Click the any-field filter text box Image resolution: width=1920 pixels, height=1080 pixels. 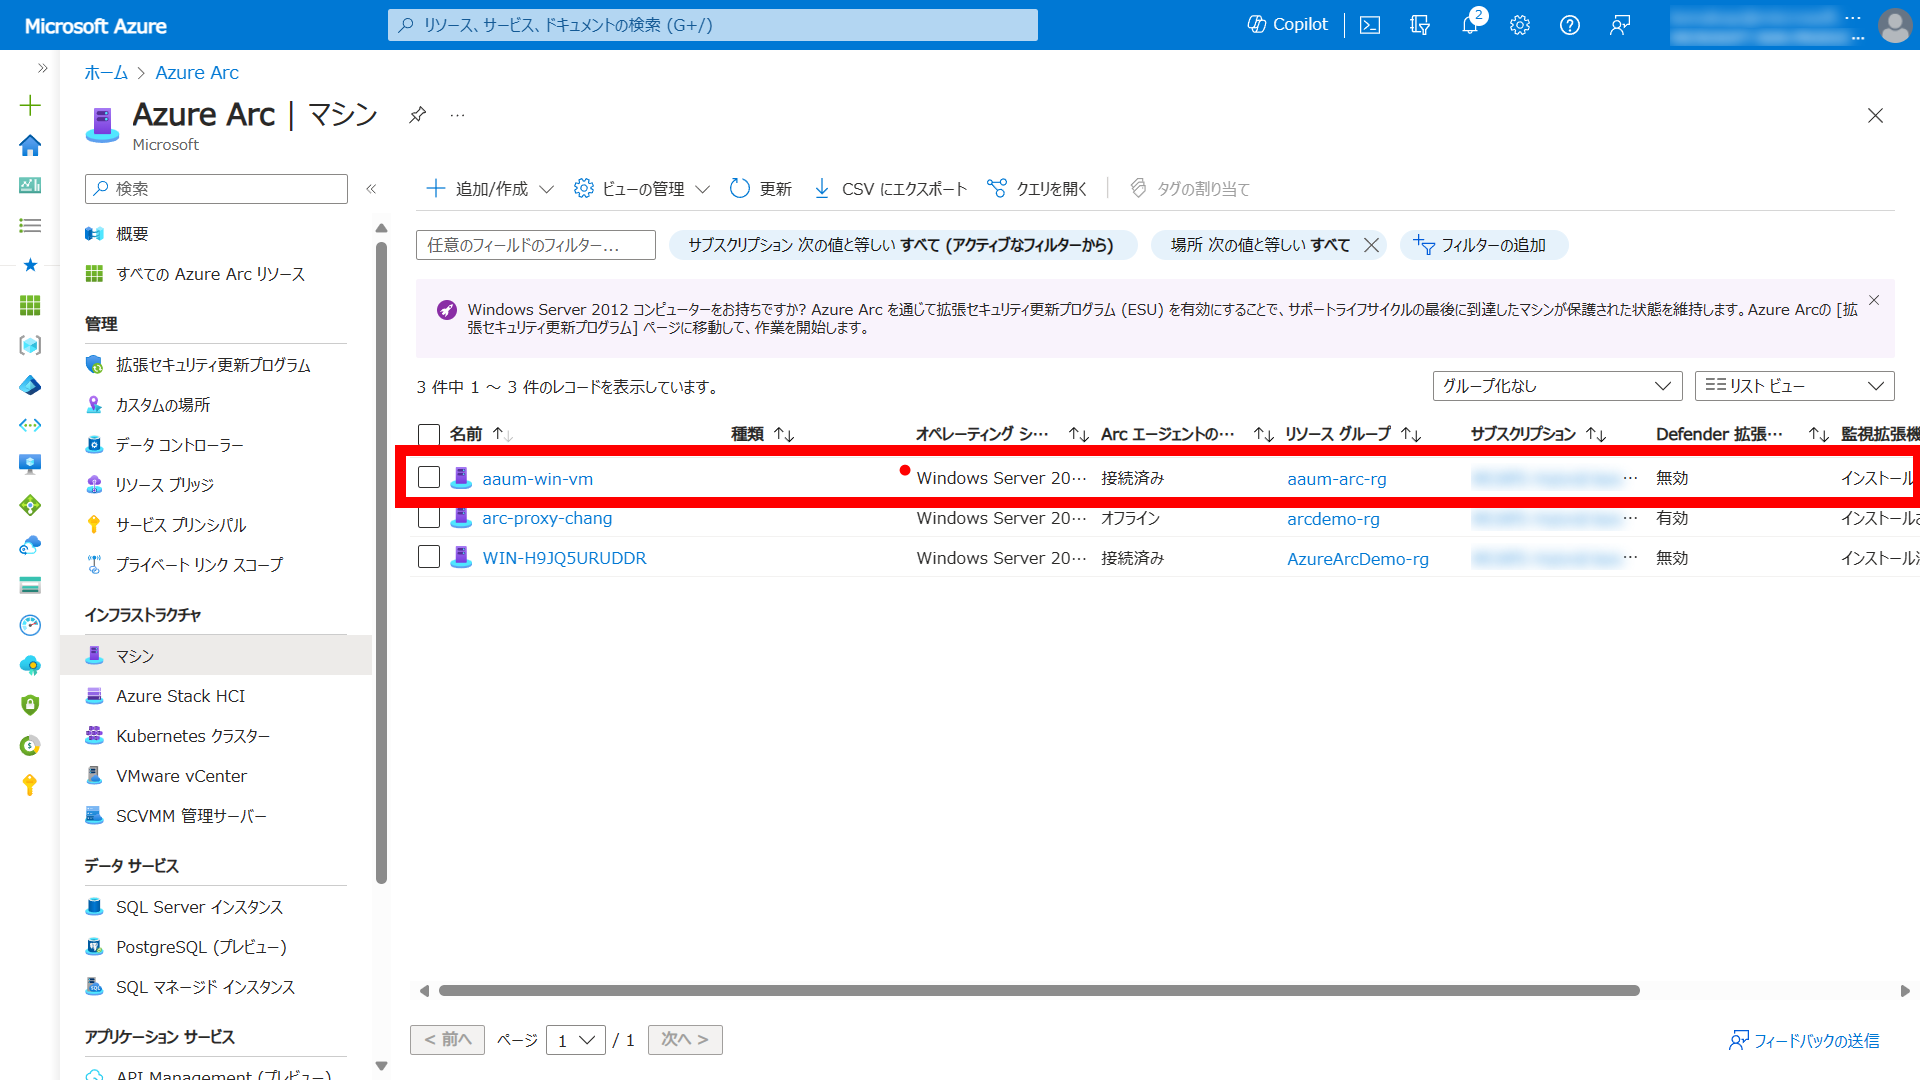click(x=536, y=245)
